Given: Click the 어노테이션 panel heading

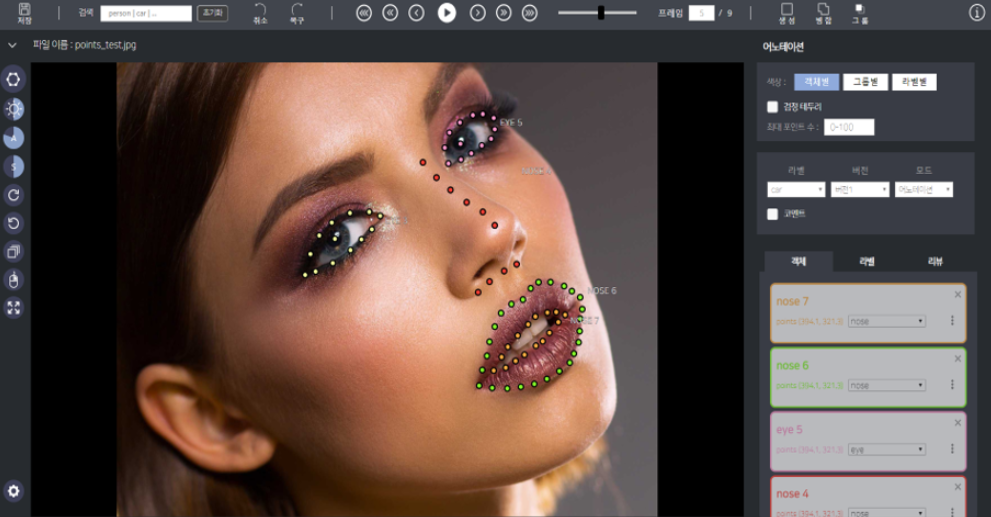Looking at the screenshot, I should [x=783, y=47].
